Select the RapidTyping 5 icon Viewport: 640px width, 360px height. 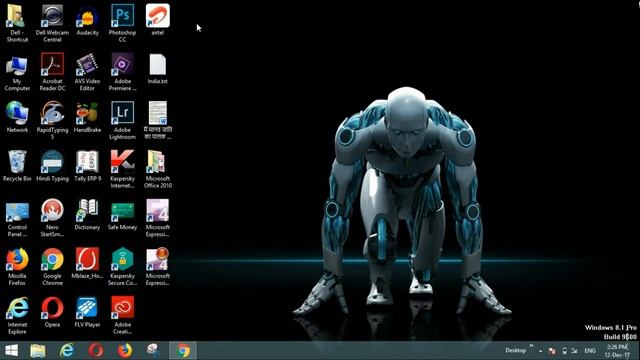click(52, 113)
